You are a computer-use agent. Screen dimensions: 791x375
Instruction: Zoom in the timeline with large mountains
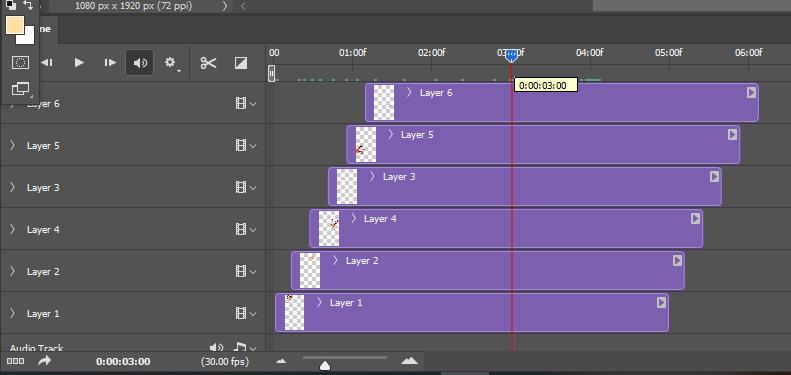(410, 361)
